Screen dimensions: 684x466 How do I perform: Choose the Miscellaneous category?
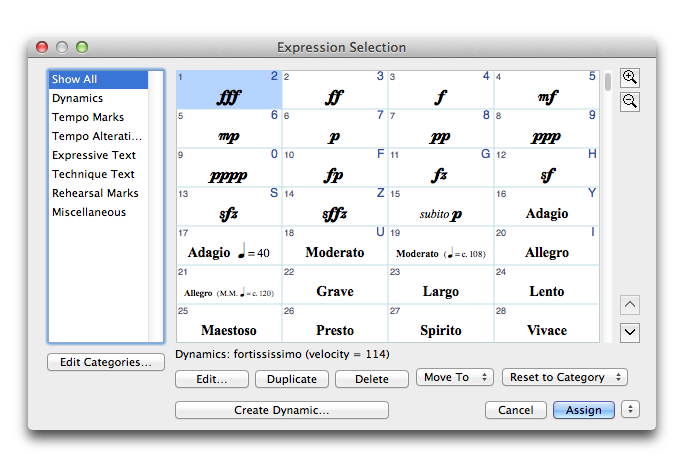(98, 212)
